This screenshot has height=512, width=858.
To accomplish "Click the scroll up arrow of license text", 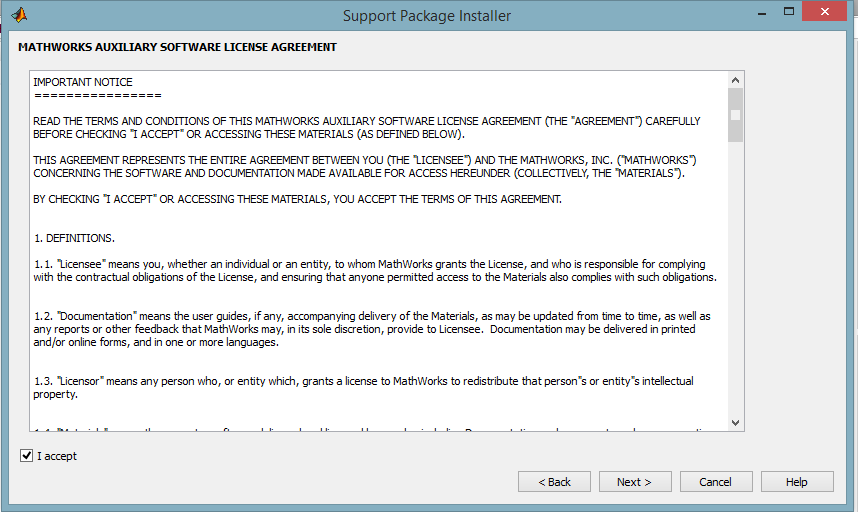I will pyautogui.click(x=735, y=80).
